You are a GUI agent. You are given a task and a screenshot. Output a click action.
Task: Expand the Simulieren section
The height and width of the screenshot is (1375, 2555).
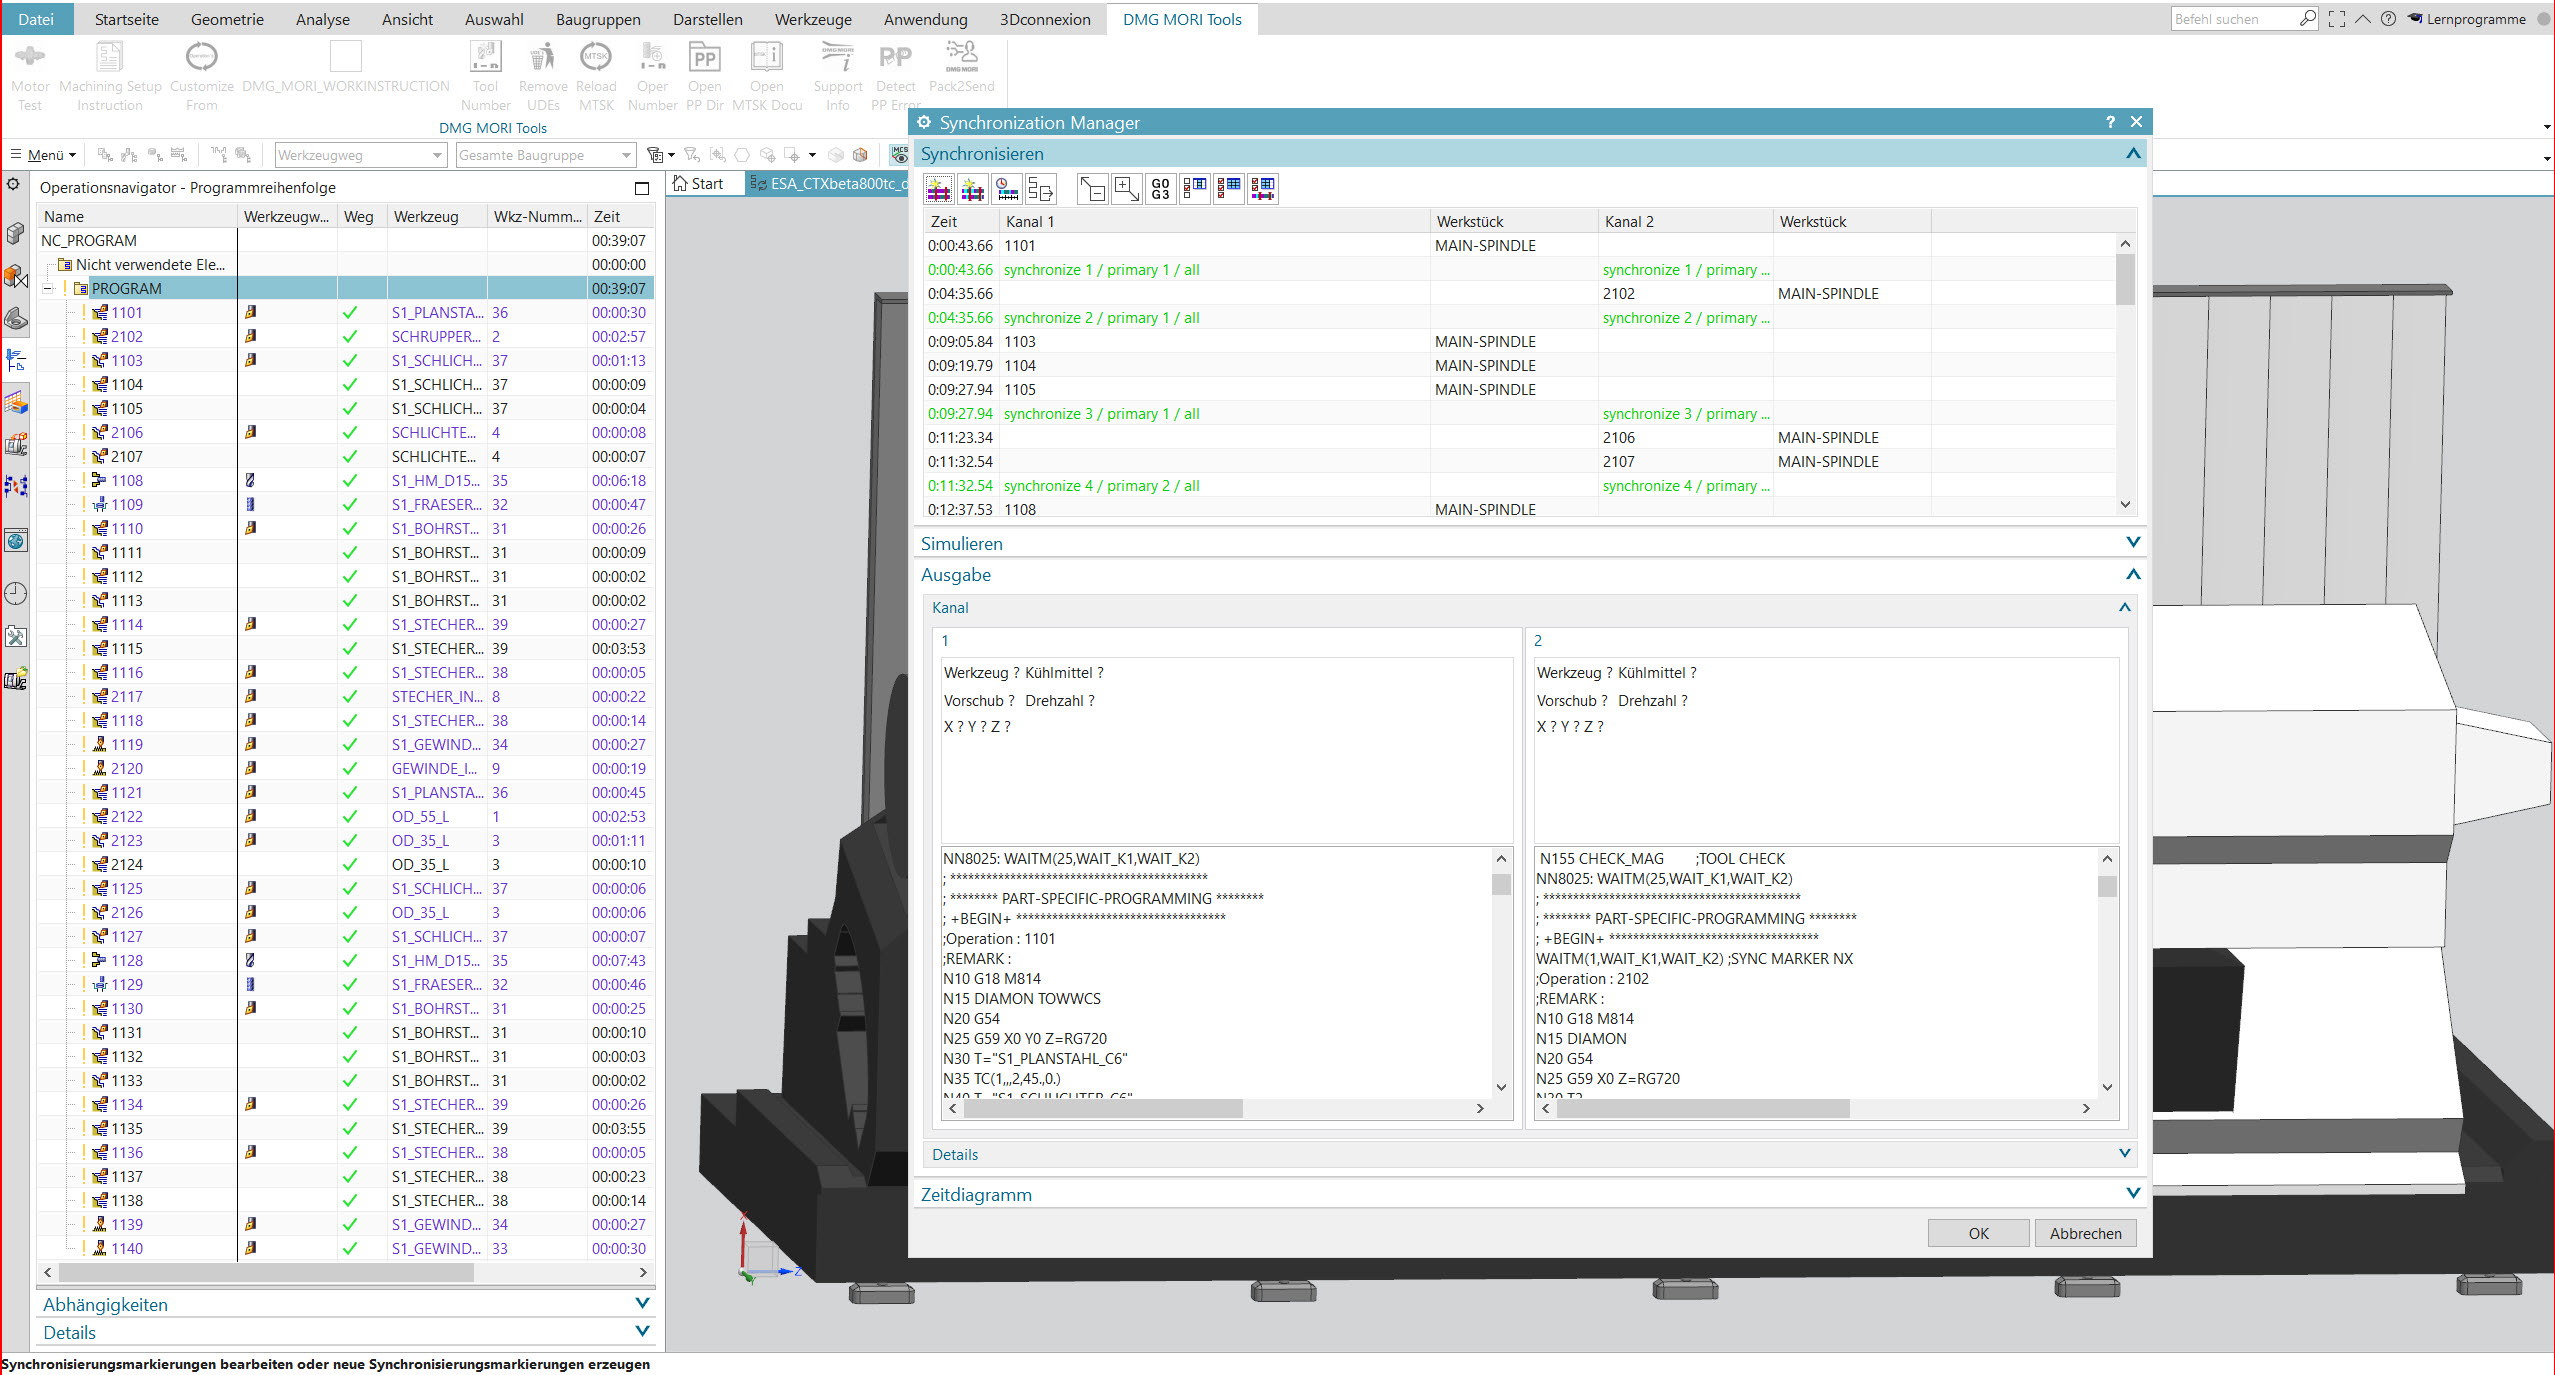point(2133,542)
